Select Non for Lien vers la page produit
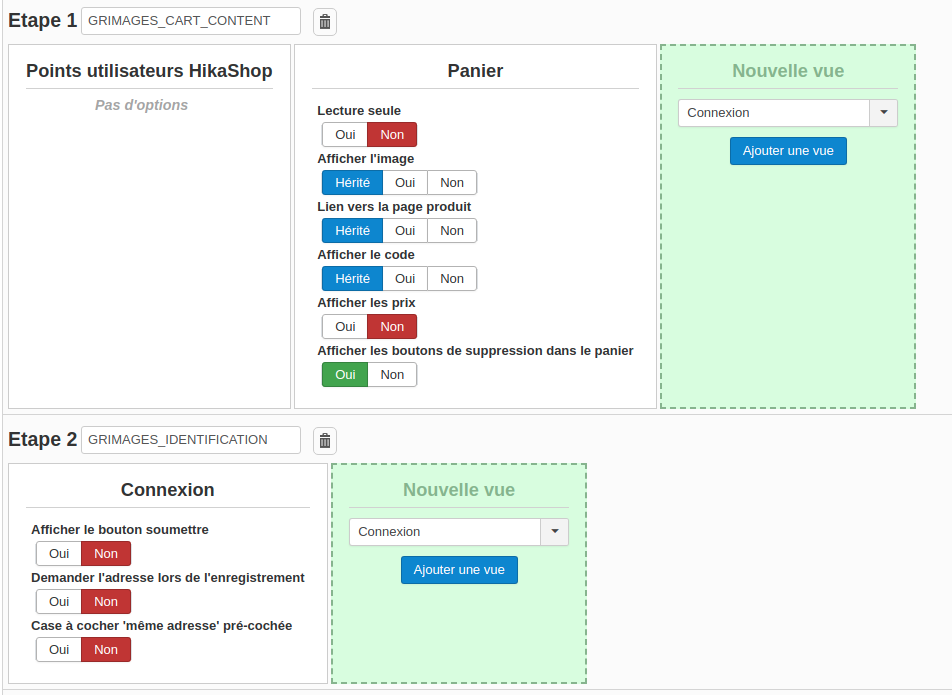This screenshot has height=695, width=952. pos(452,231)
